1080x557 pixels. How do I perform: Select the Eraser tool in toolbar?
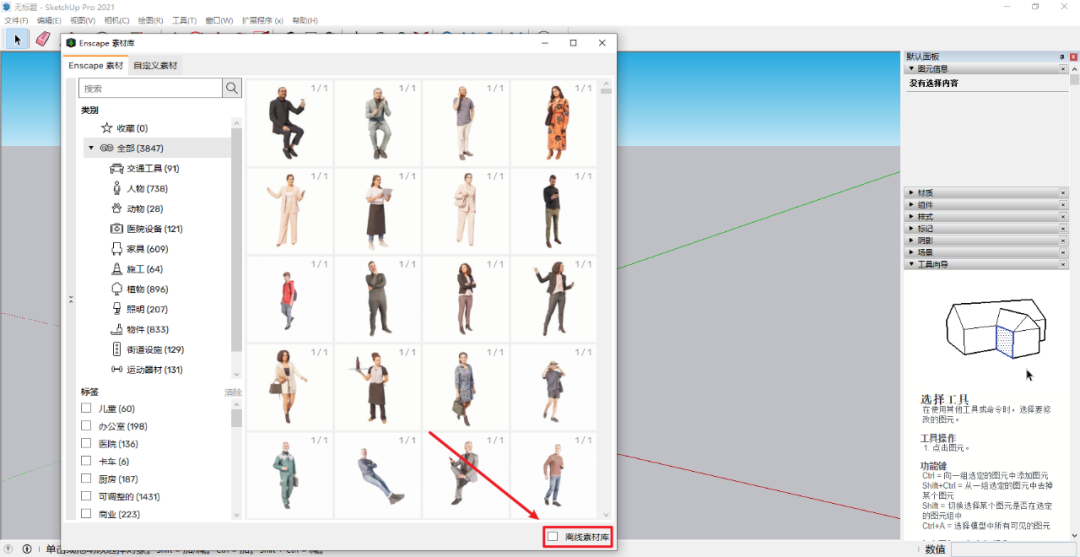click(x=42, y=39)
